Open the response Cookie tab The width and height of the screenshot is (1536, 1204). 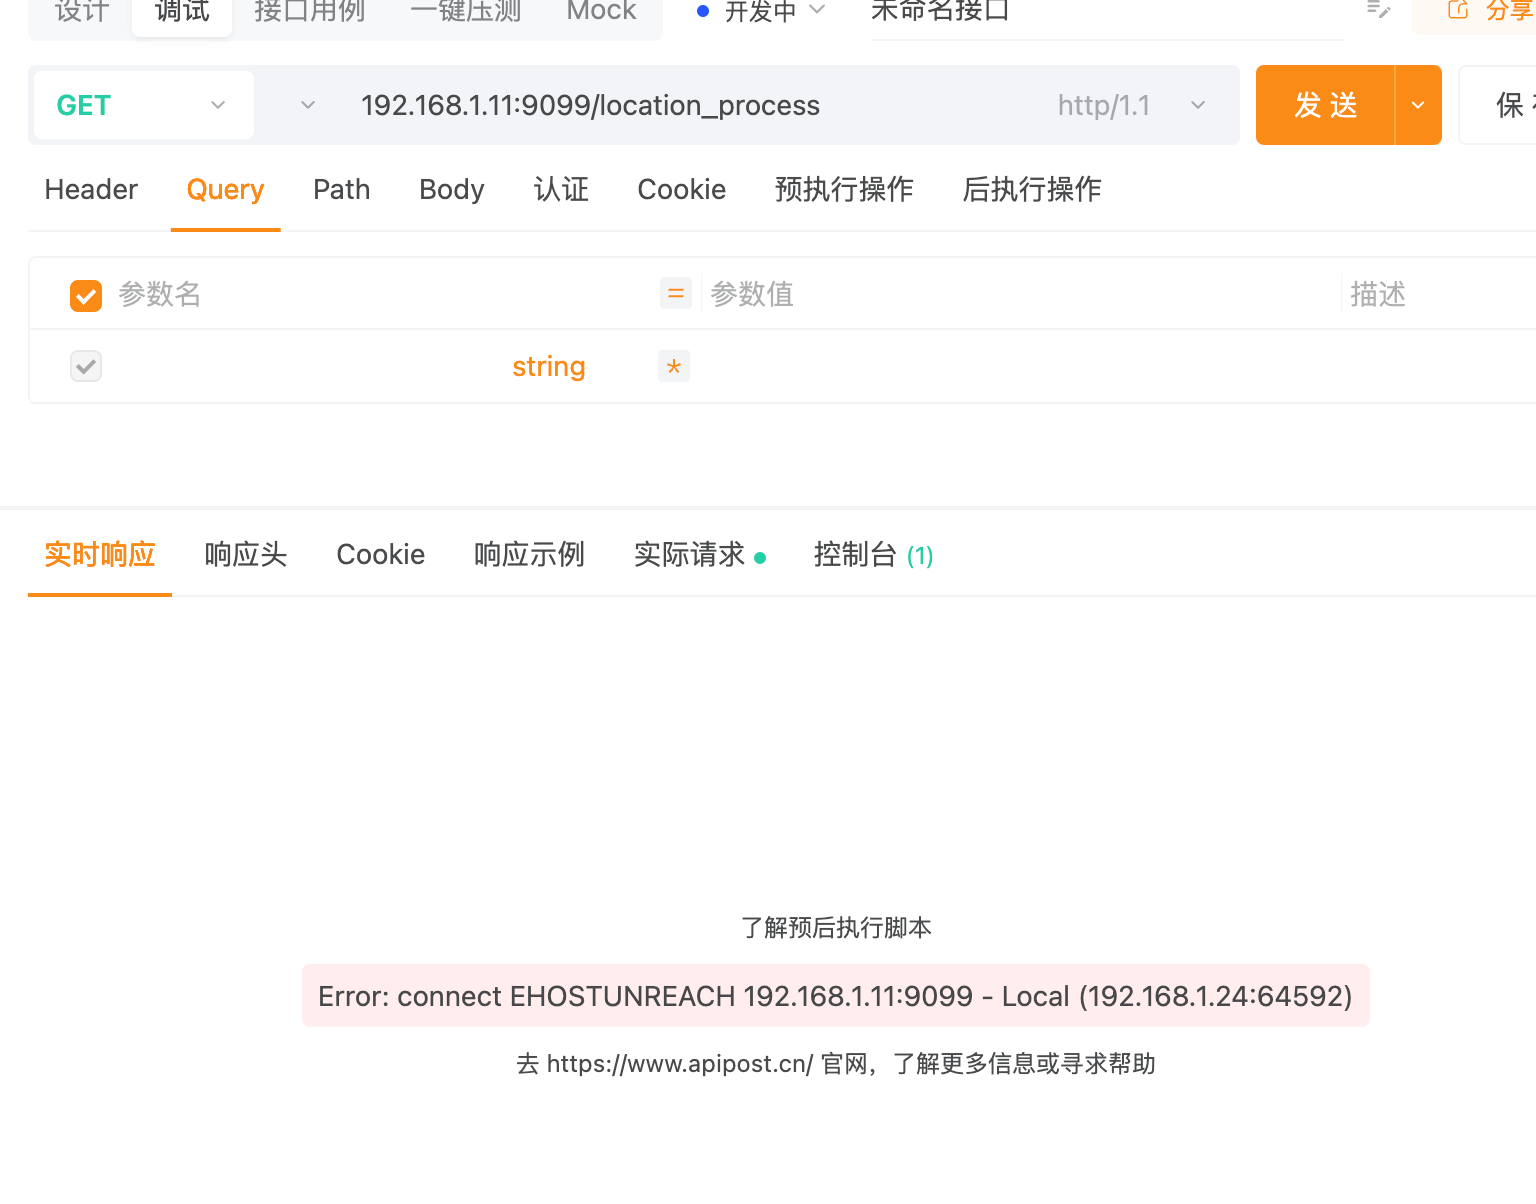click(x=381, y=554)
